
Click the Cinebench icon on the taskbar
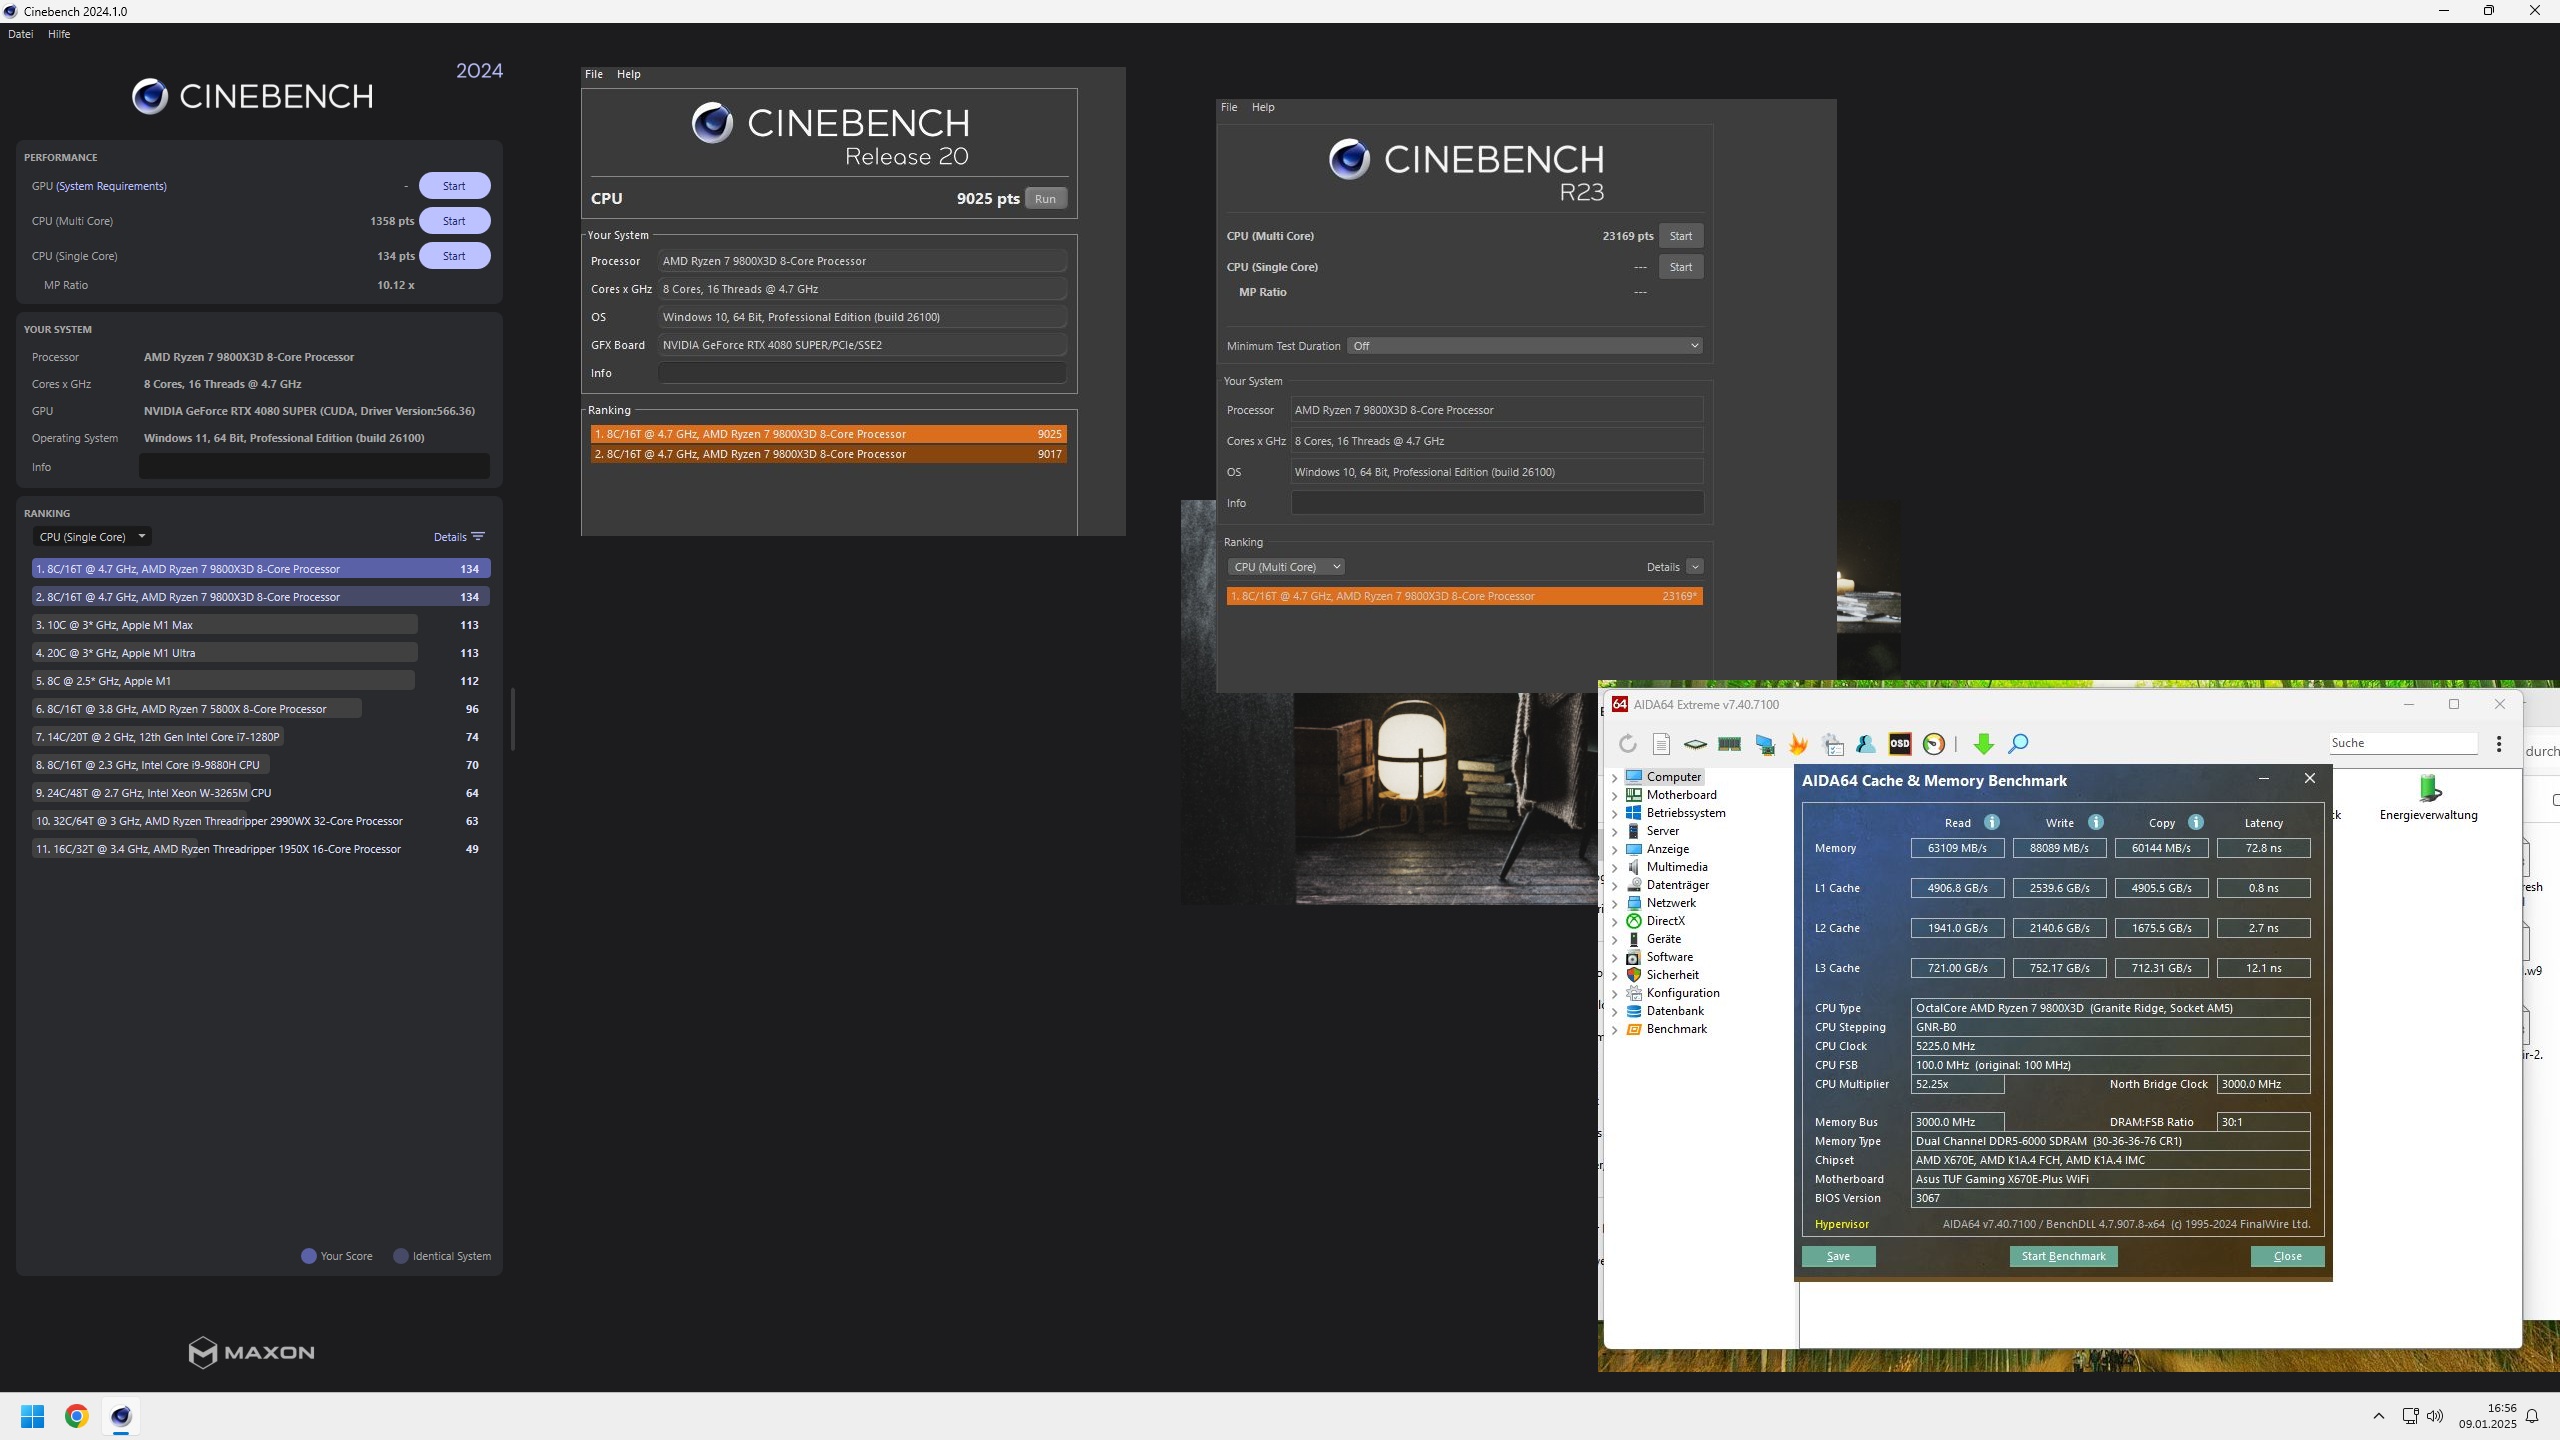point(121,1416)
